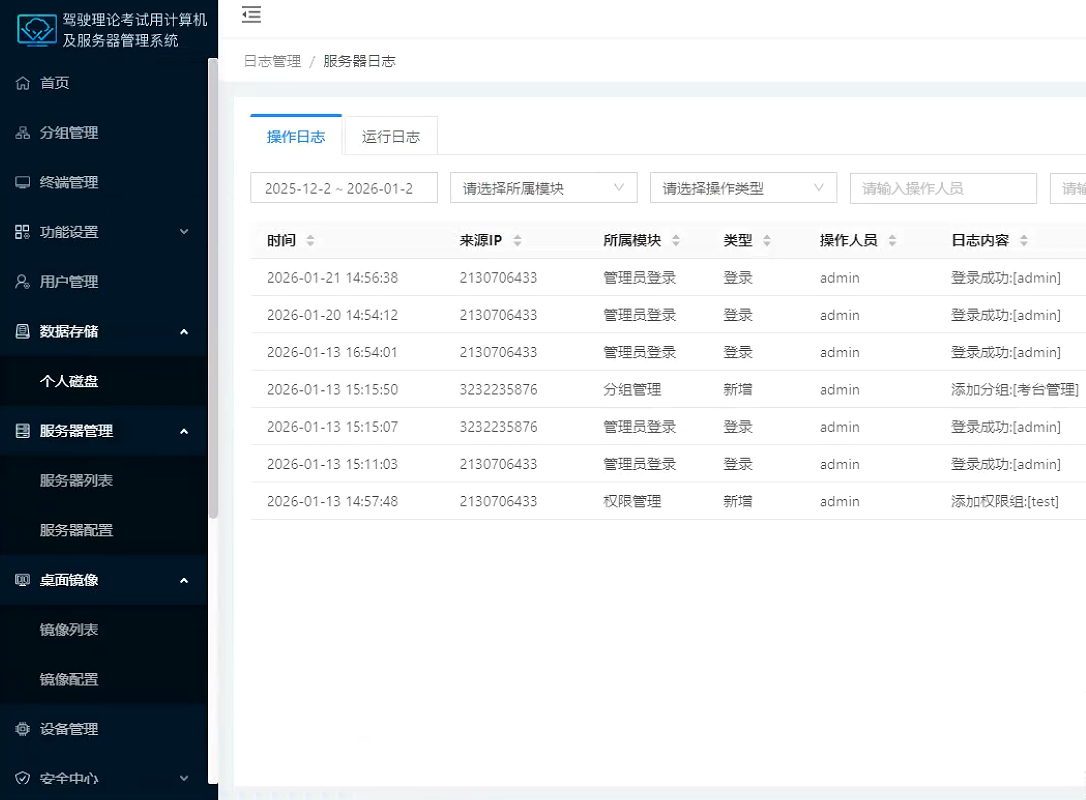Click the 分组管理 module cell

632,390
